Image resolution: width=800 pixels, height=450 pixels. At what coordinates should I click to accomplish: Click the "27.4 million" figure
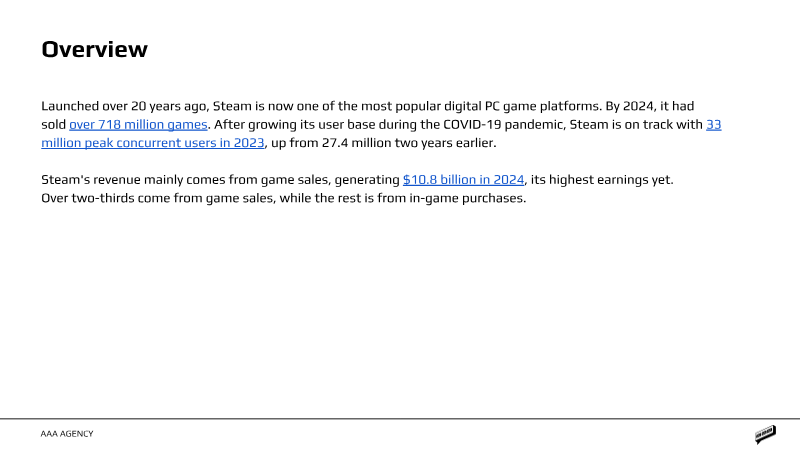[341, 143]
